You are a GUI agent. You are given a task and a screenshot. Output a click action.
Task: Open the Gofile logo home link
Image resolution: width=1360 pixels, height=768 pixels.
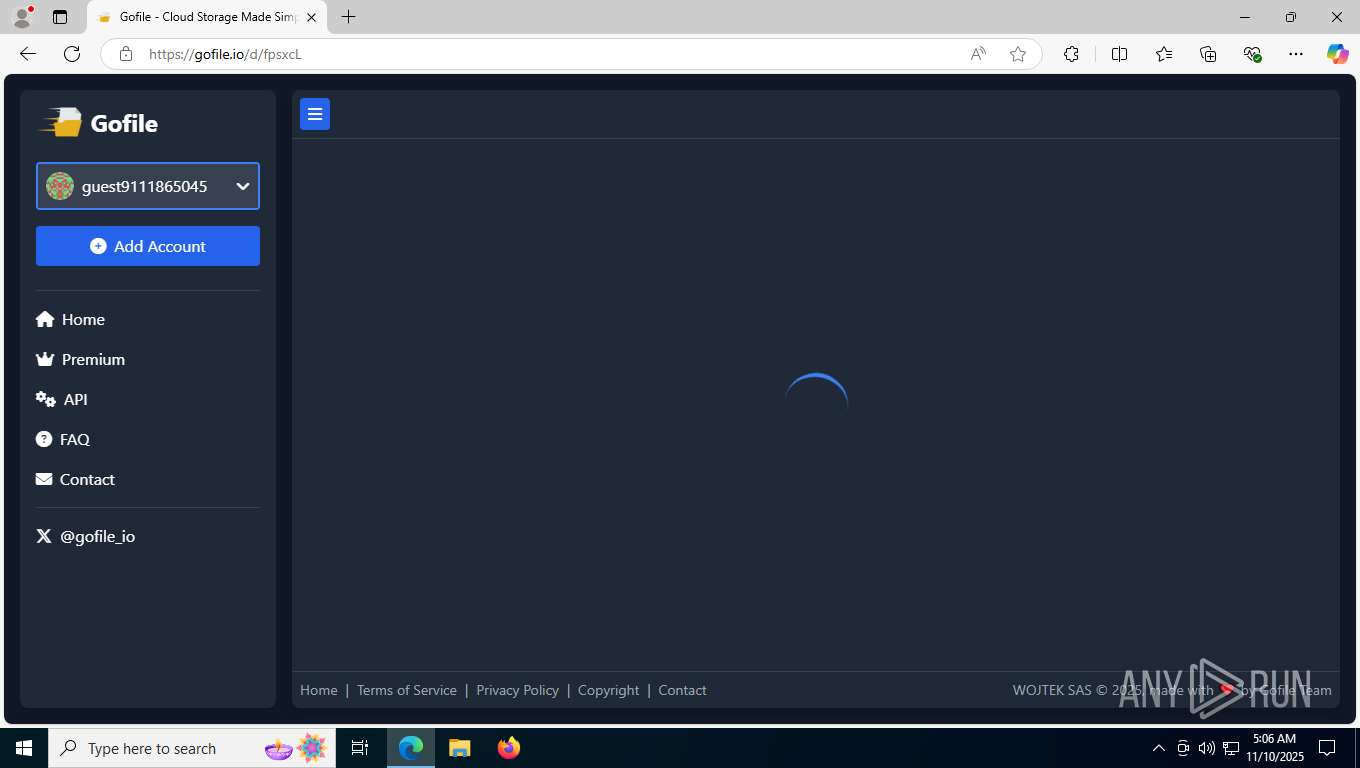point(98,123)
